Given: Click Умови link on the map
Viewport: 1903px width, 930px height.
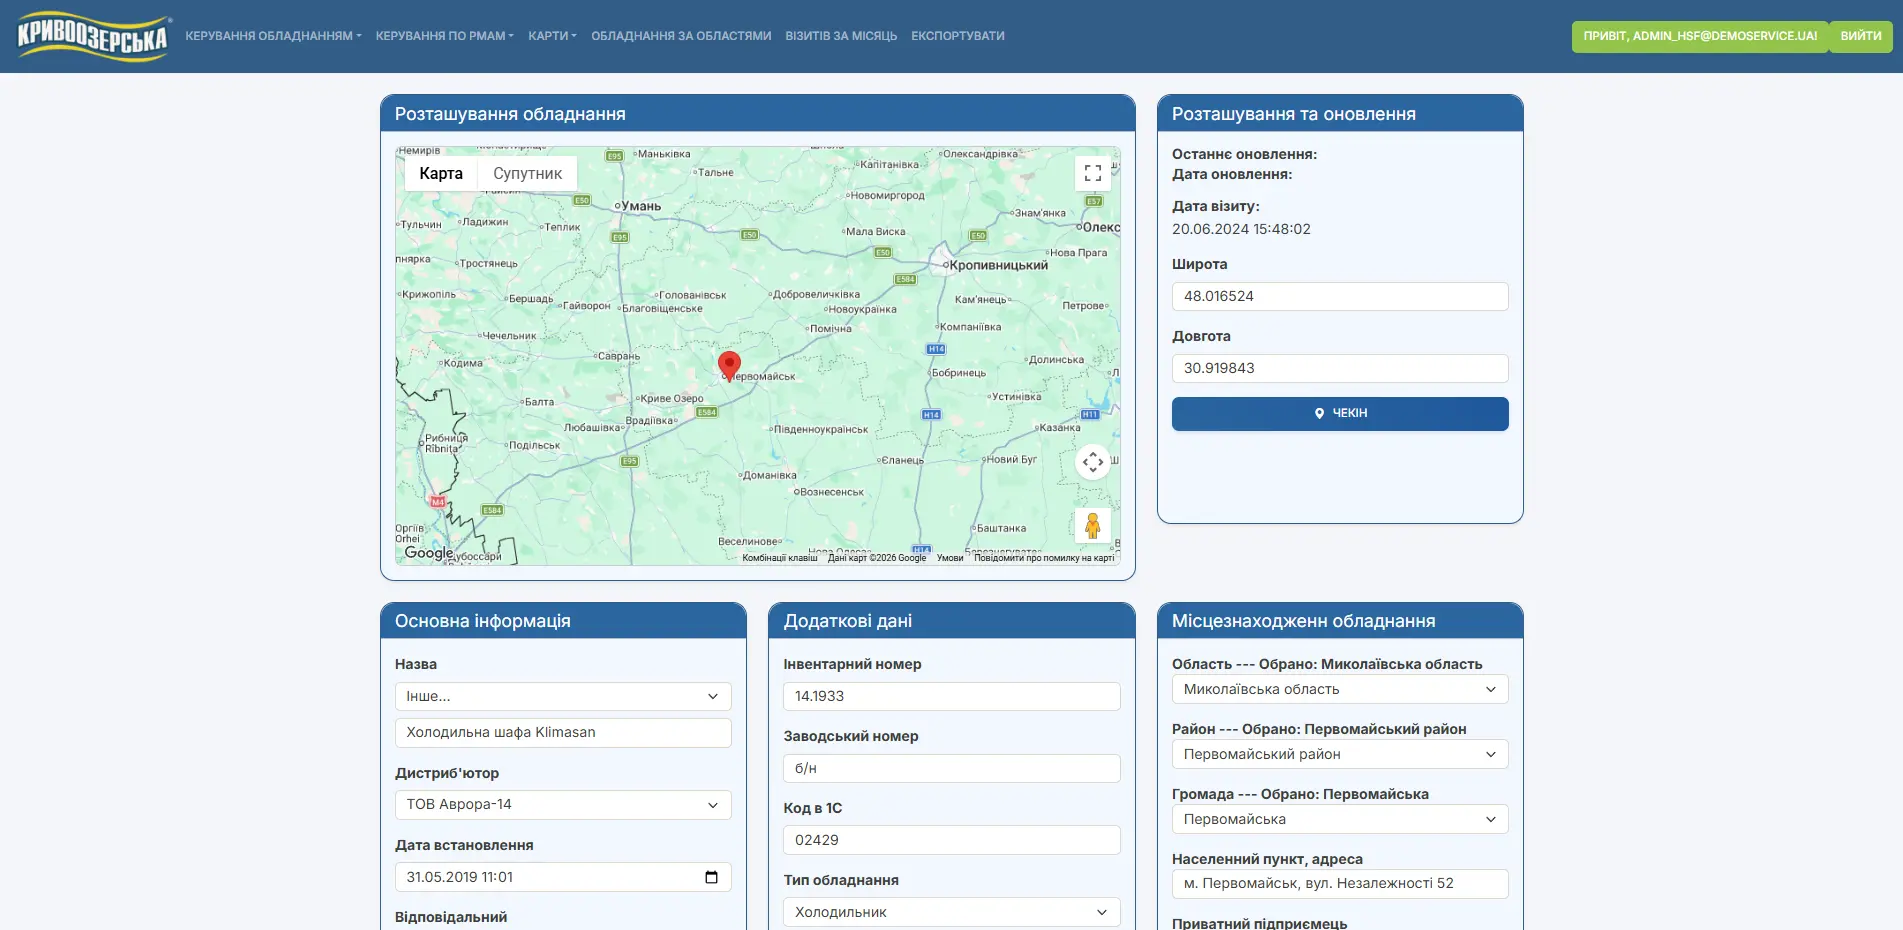Looking at the screenshot, I should pos(950,558).
